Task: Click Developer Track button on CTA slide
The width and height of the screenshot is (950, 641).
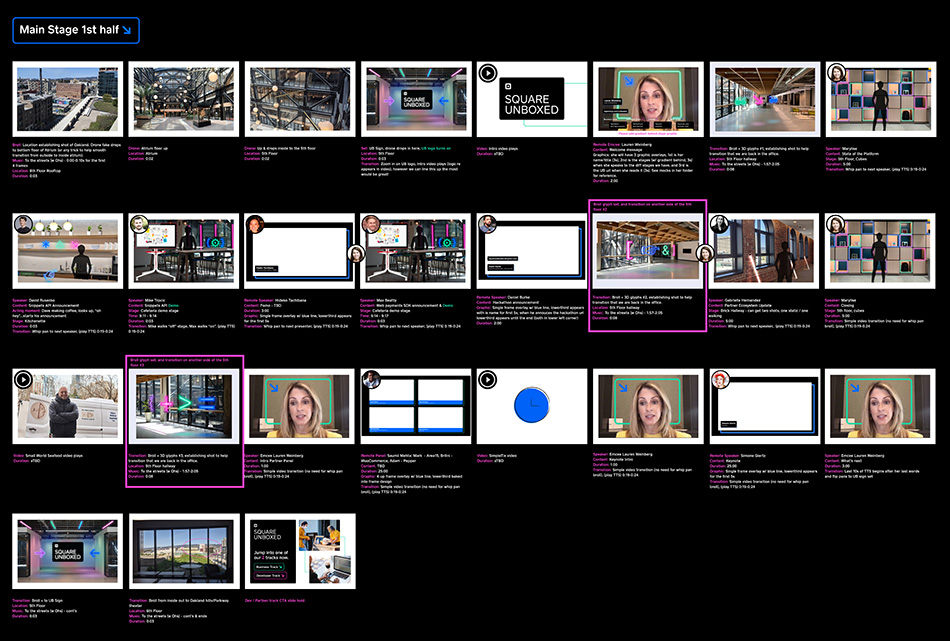Action: point(271,576)
